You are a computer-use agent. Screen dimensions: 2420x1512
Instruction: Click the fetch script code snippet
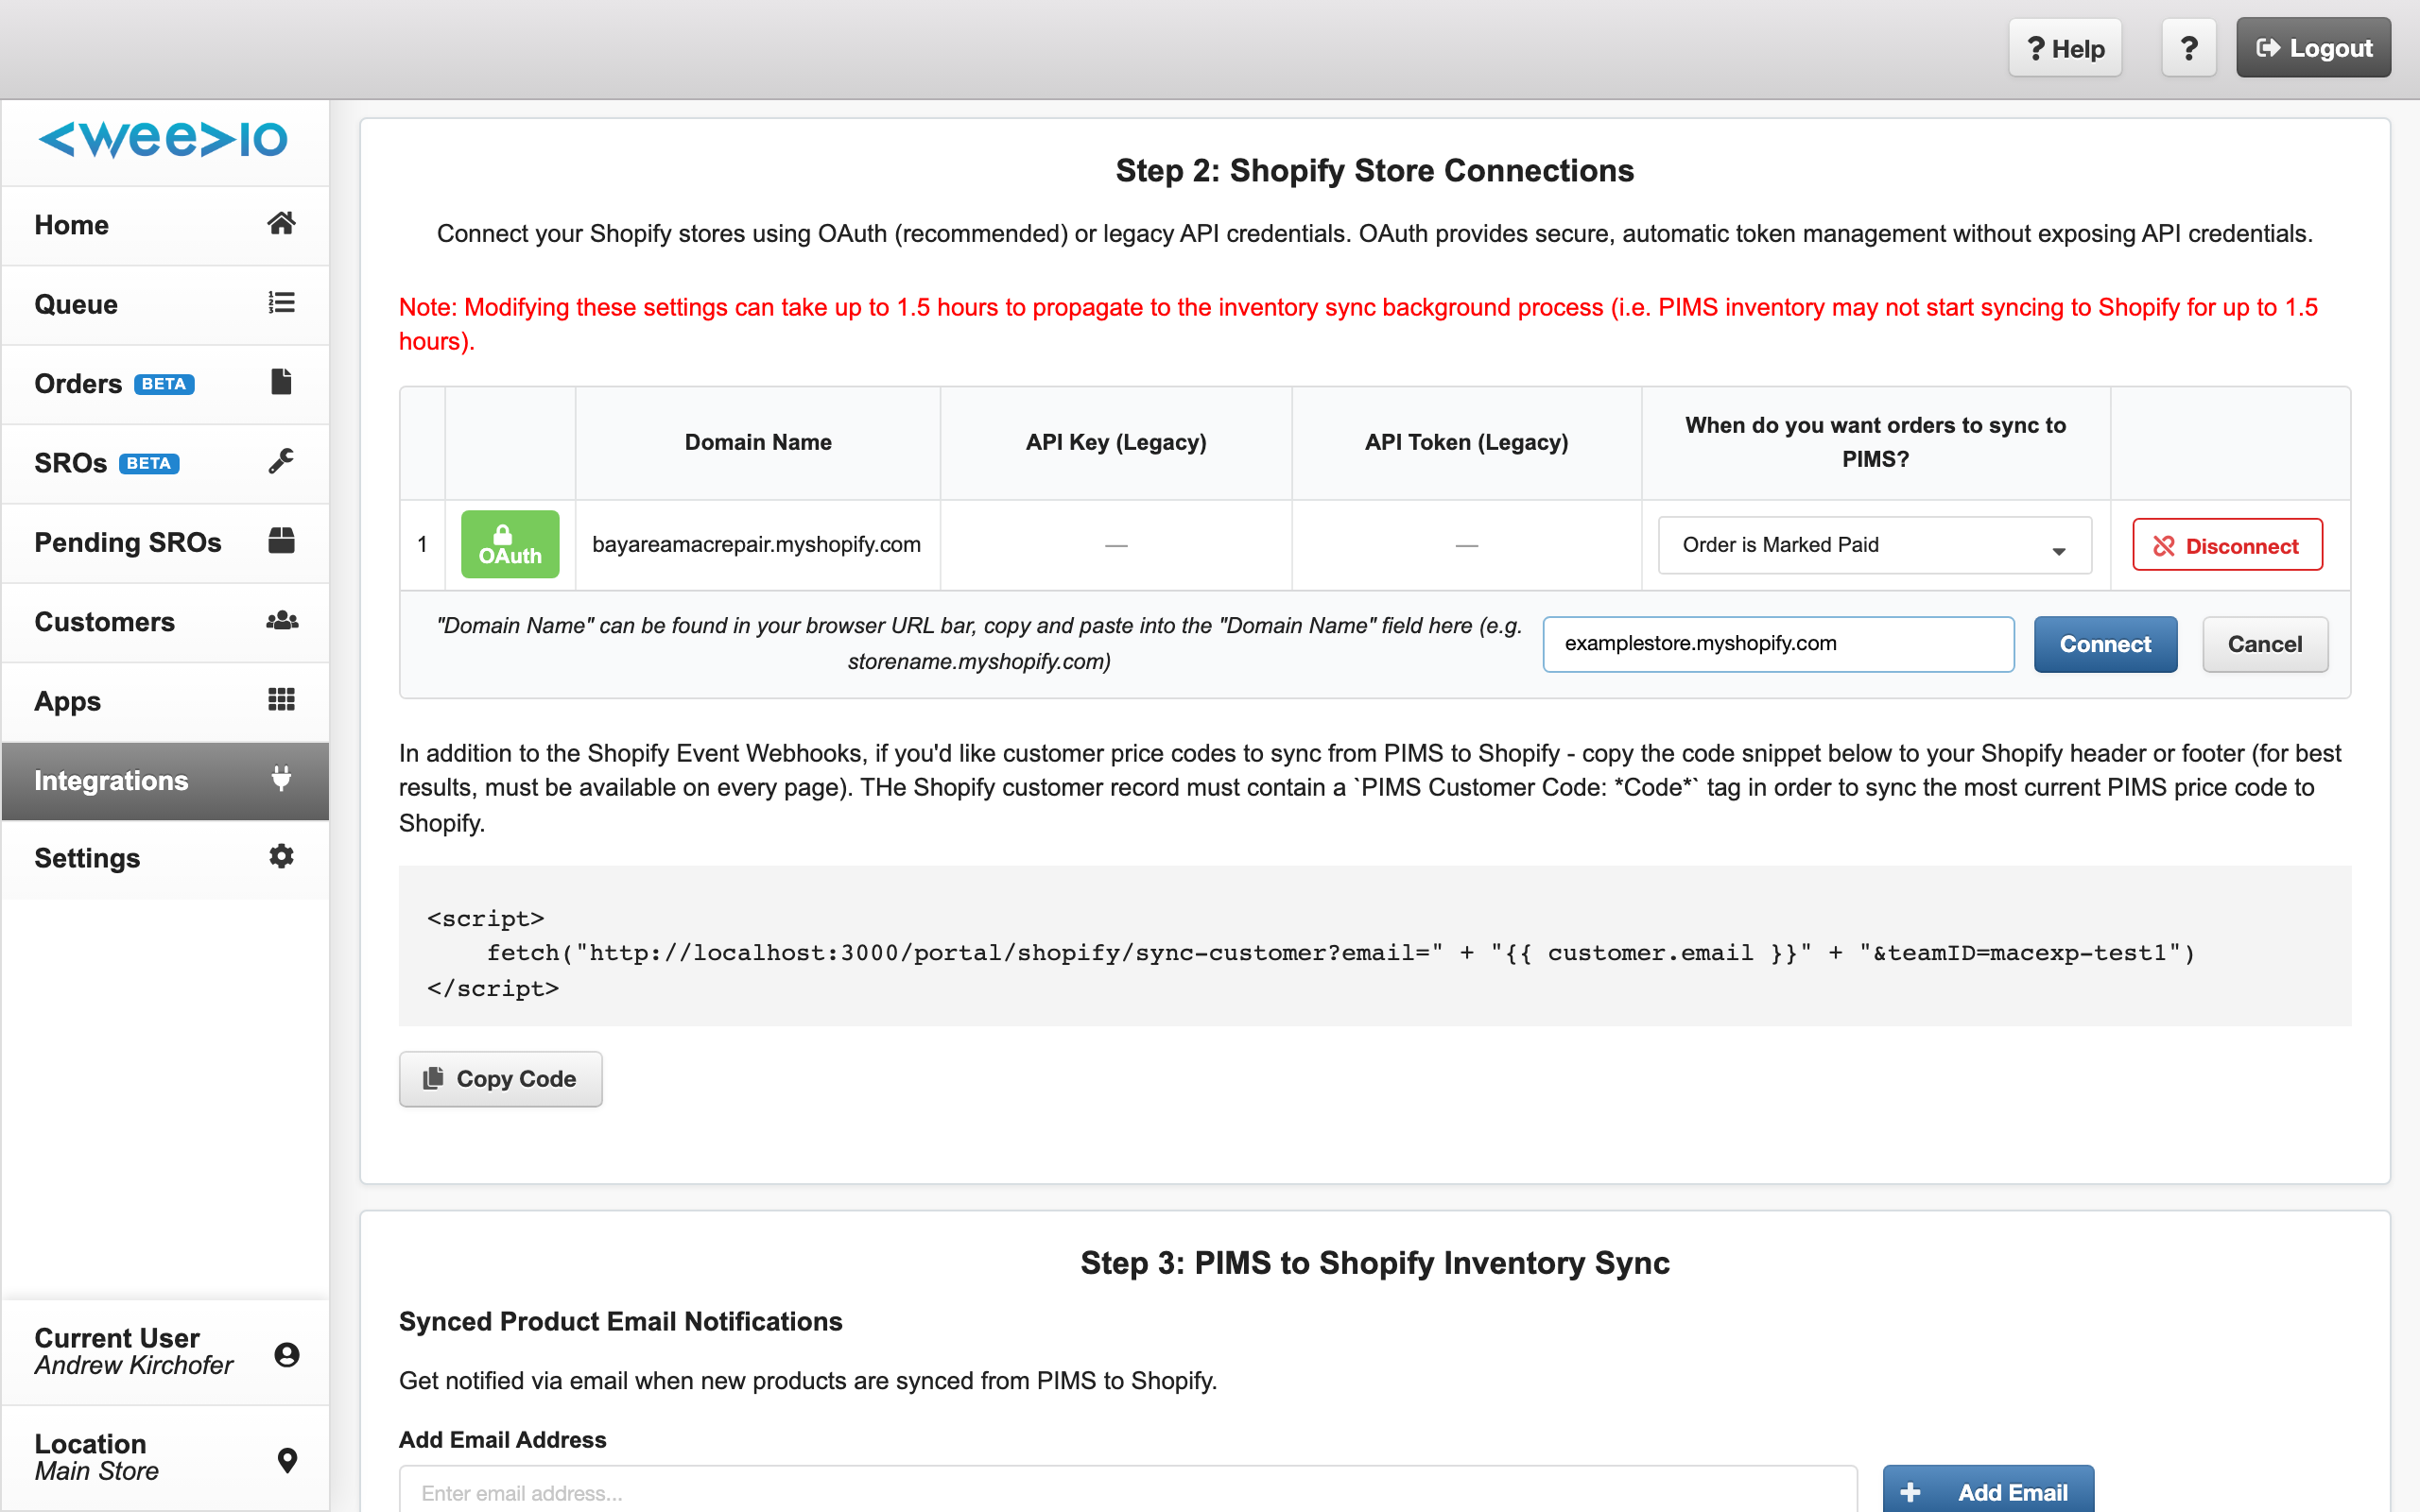pos(1375,945)
